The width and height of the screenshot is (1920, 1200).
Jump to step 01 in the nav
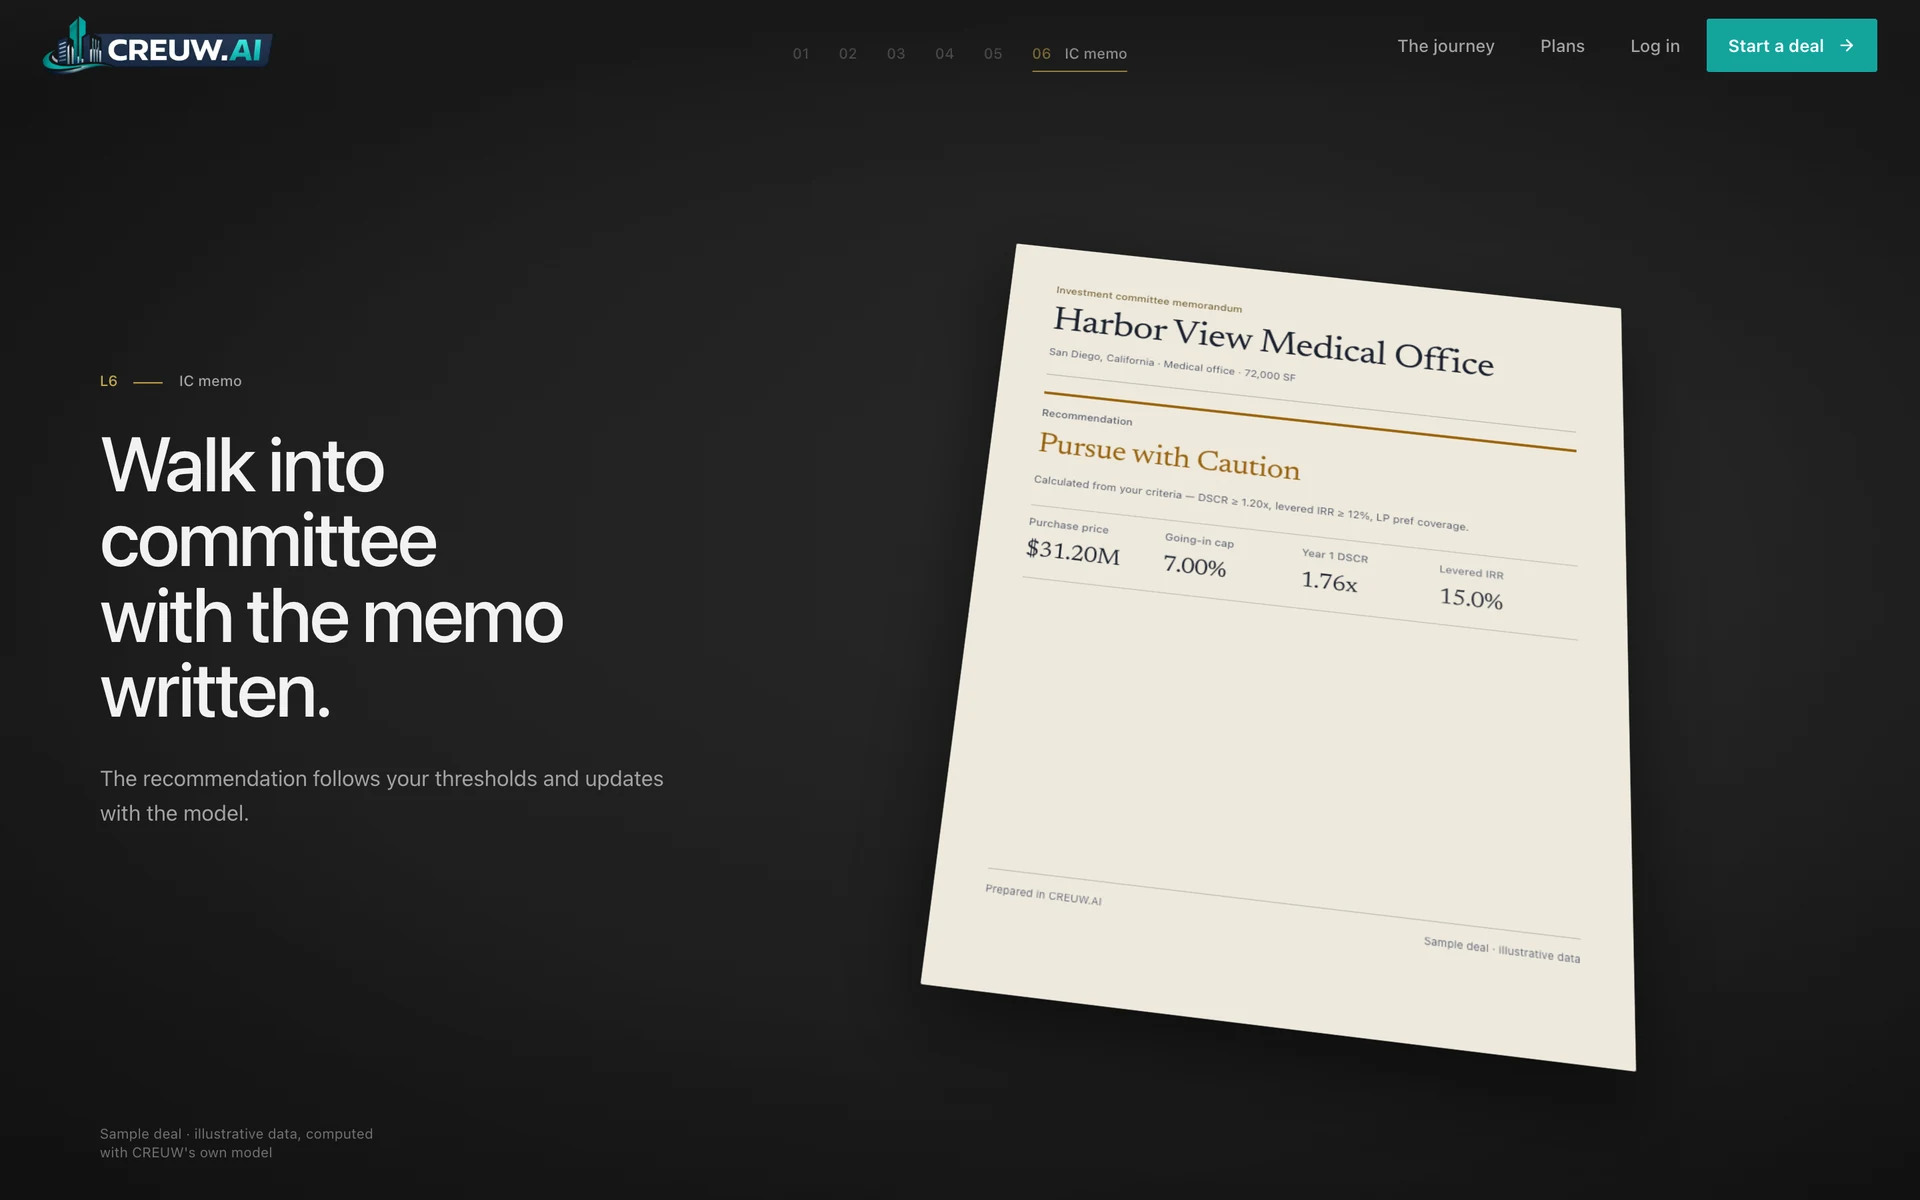[x=801, y=54]
